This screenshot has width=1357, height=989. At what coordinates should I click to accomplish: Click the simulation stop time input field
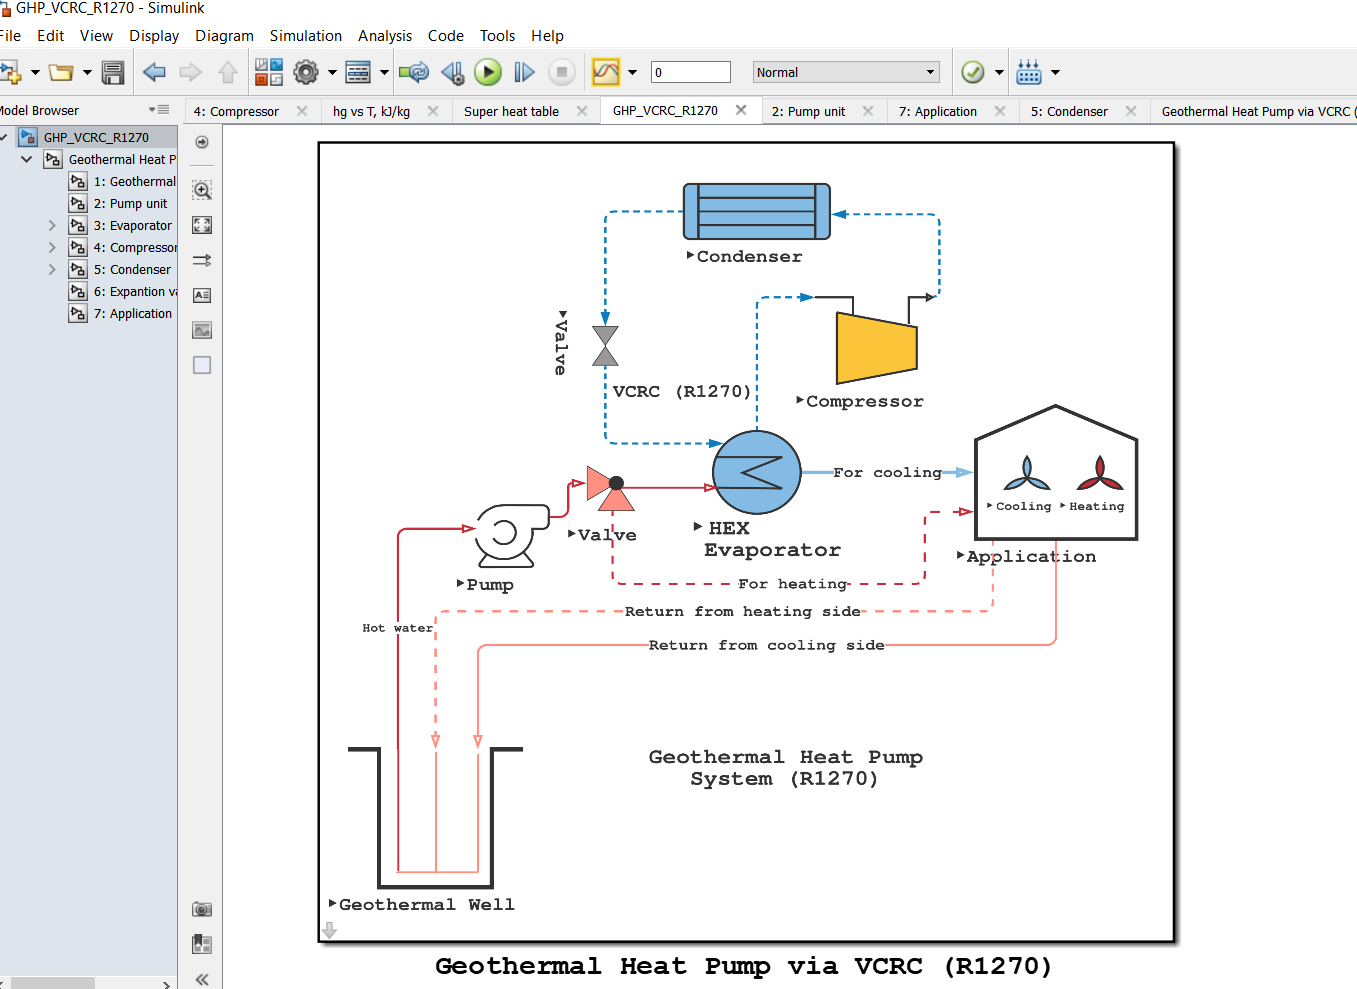click(x=691, y=72)
